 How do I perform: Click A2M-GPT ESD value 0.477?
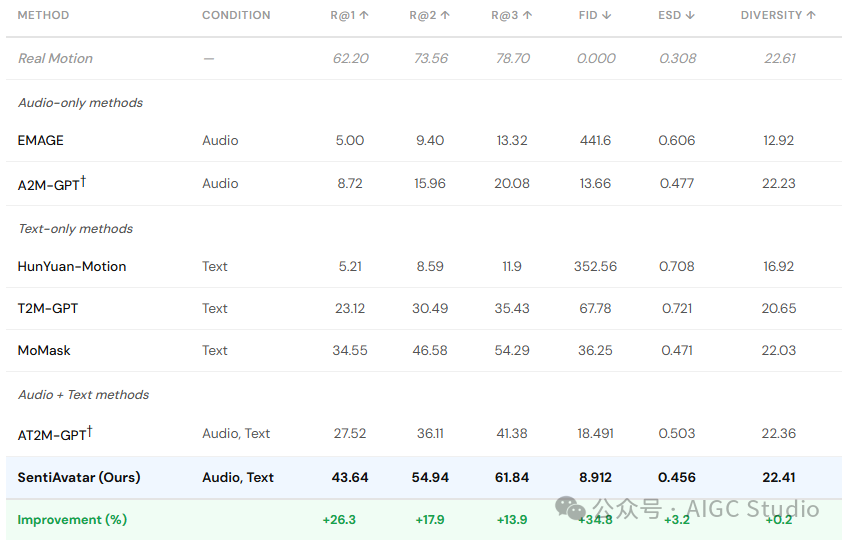pyautogui.click(x=677, y=184)
